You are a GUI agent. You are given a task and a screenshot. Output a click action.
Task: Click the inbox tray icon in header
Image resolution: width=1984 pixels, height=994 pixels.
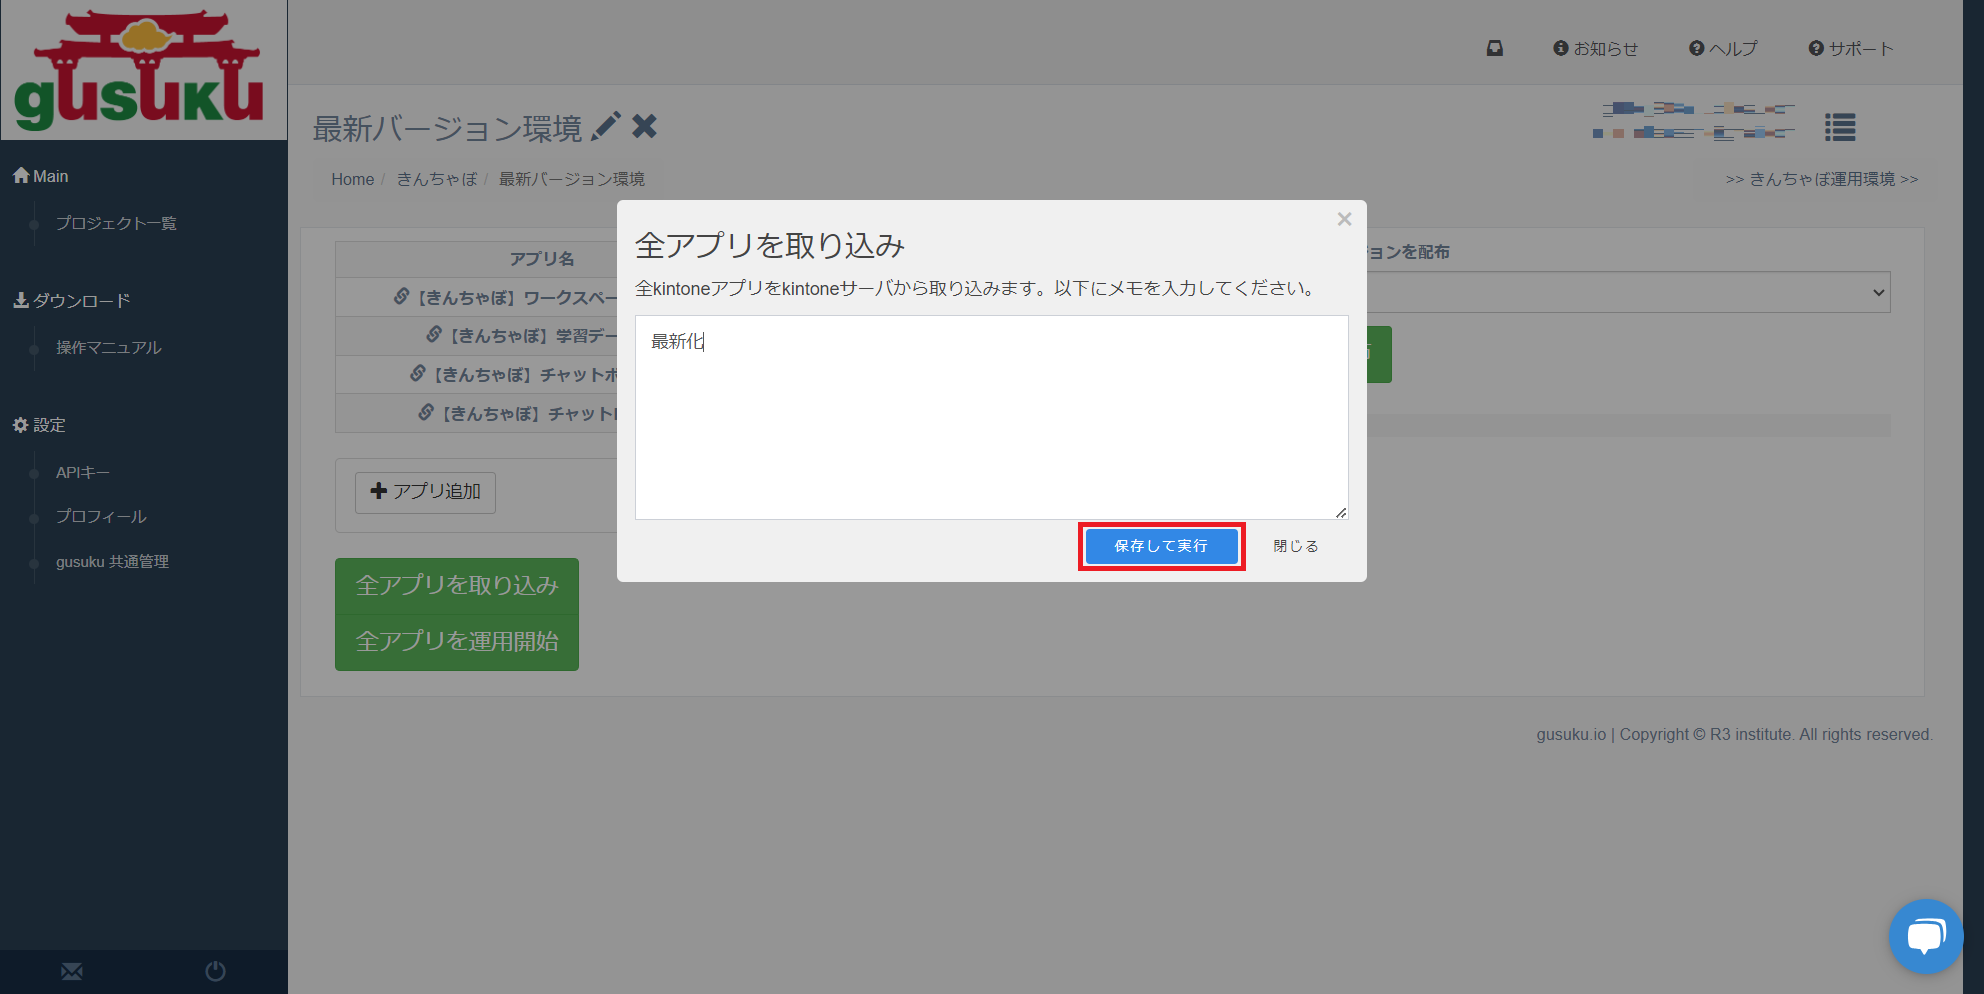[1494, 48]
